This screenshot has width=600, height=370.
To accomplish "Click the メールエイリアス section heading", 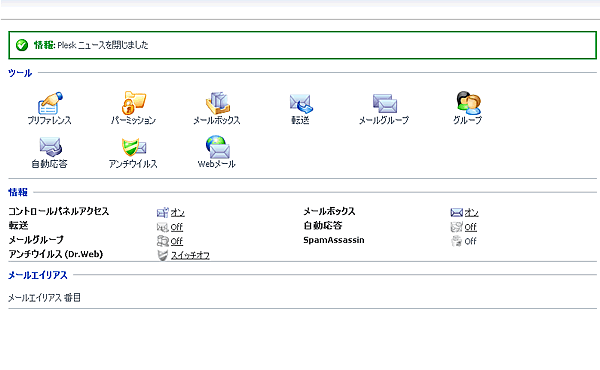I will click(x=38, y=275).
